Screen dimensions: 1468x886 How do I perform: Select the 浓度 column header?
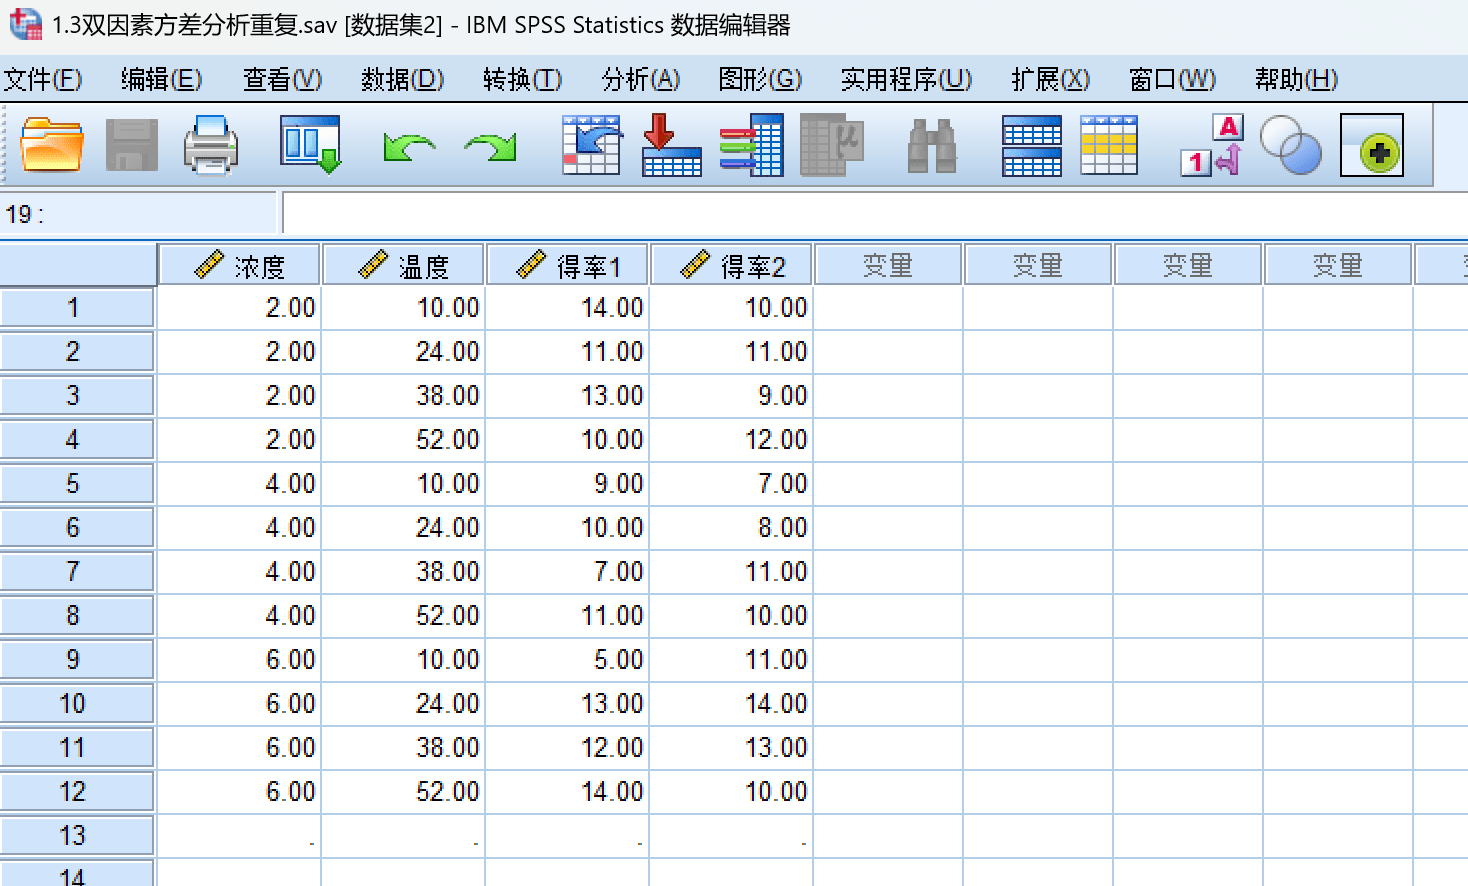pyautogui.click(x=240, y=266)
